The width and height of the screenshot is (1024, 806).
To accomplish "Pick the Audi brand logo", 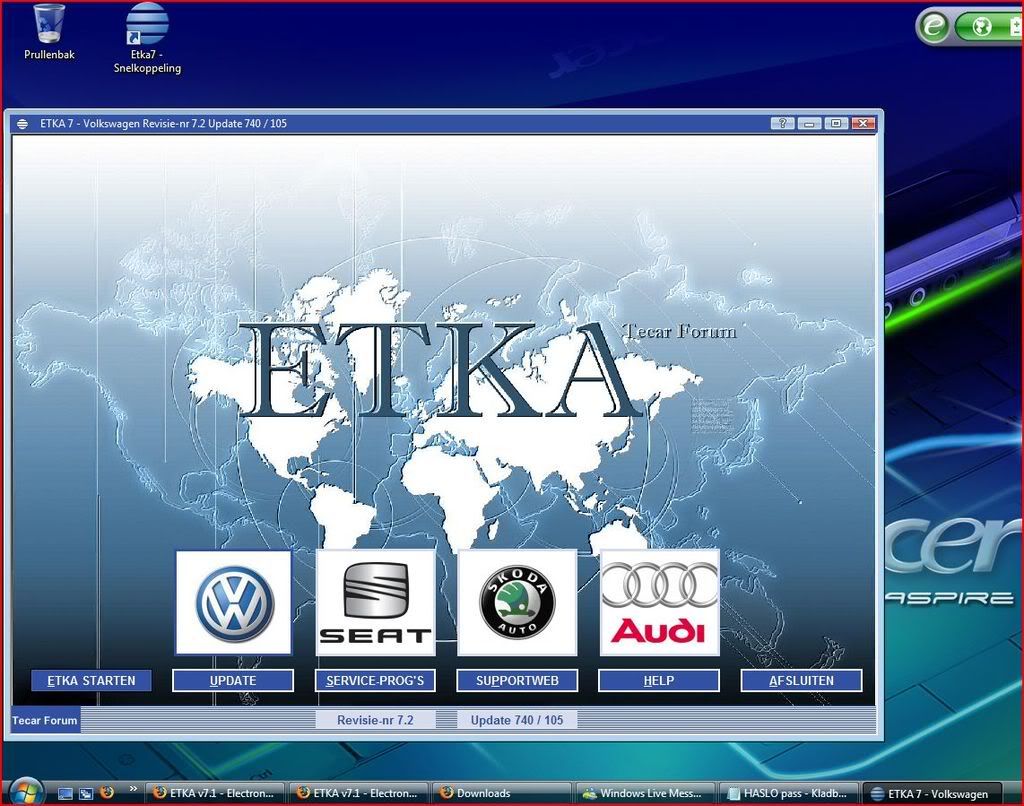I will coord(660,602).
